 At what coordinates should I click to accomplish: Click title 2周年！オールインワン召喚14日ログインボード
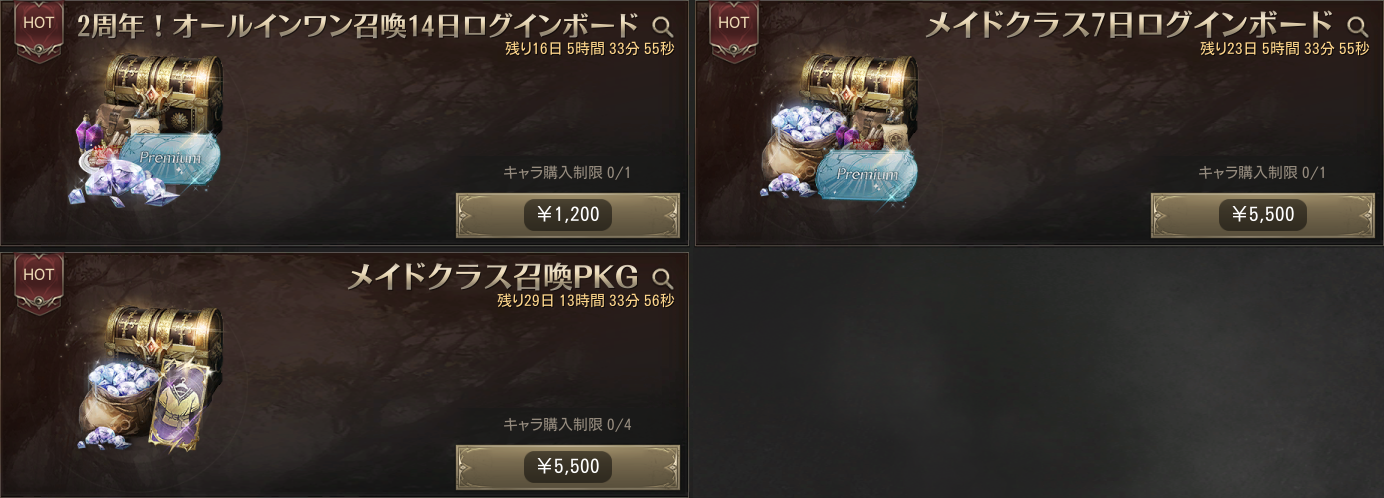tap(358, 25)
